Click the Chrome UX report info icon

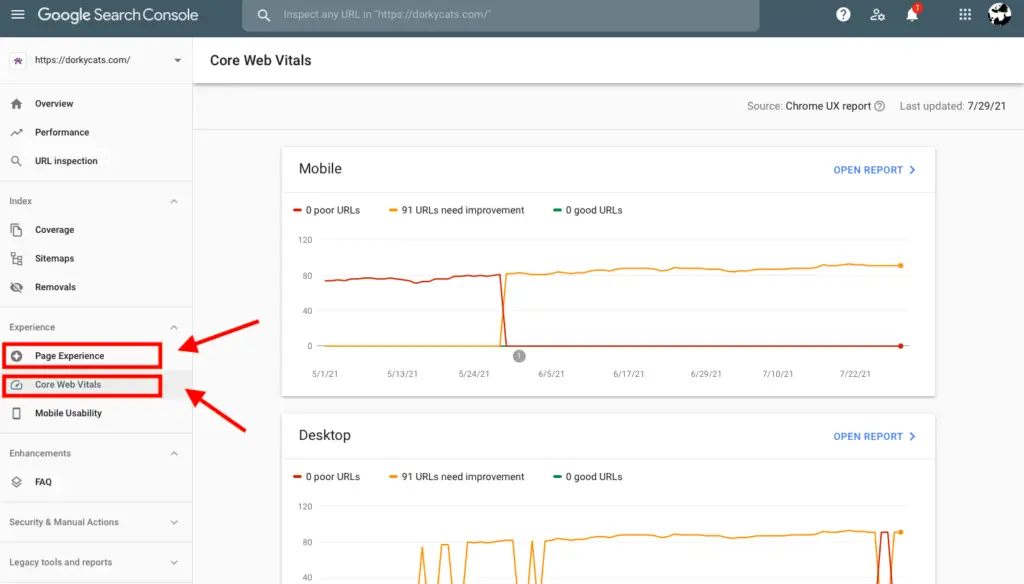coord(880,106)
